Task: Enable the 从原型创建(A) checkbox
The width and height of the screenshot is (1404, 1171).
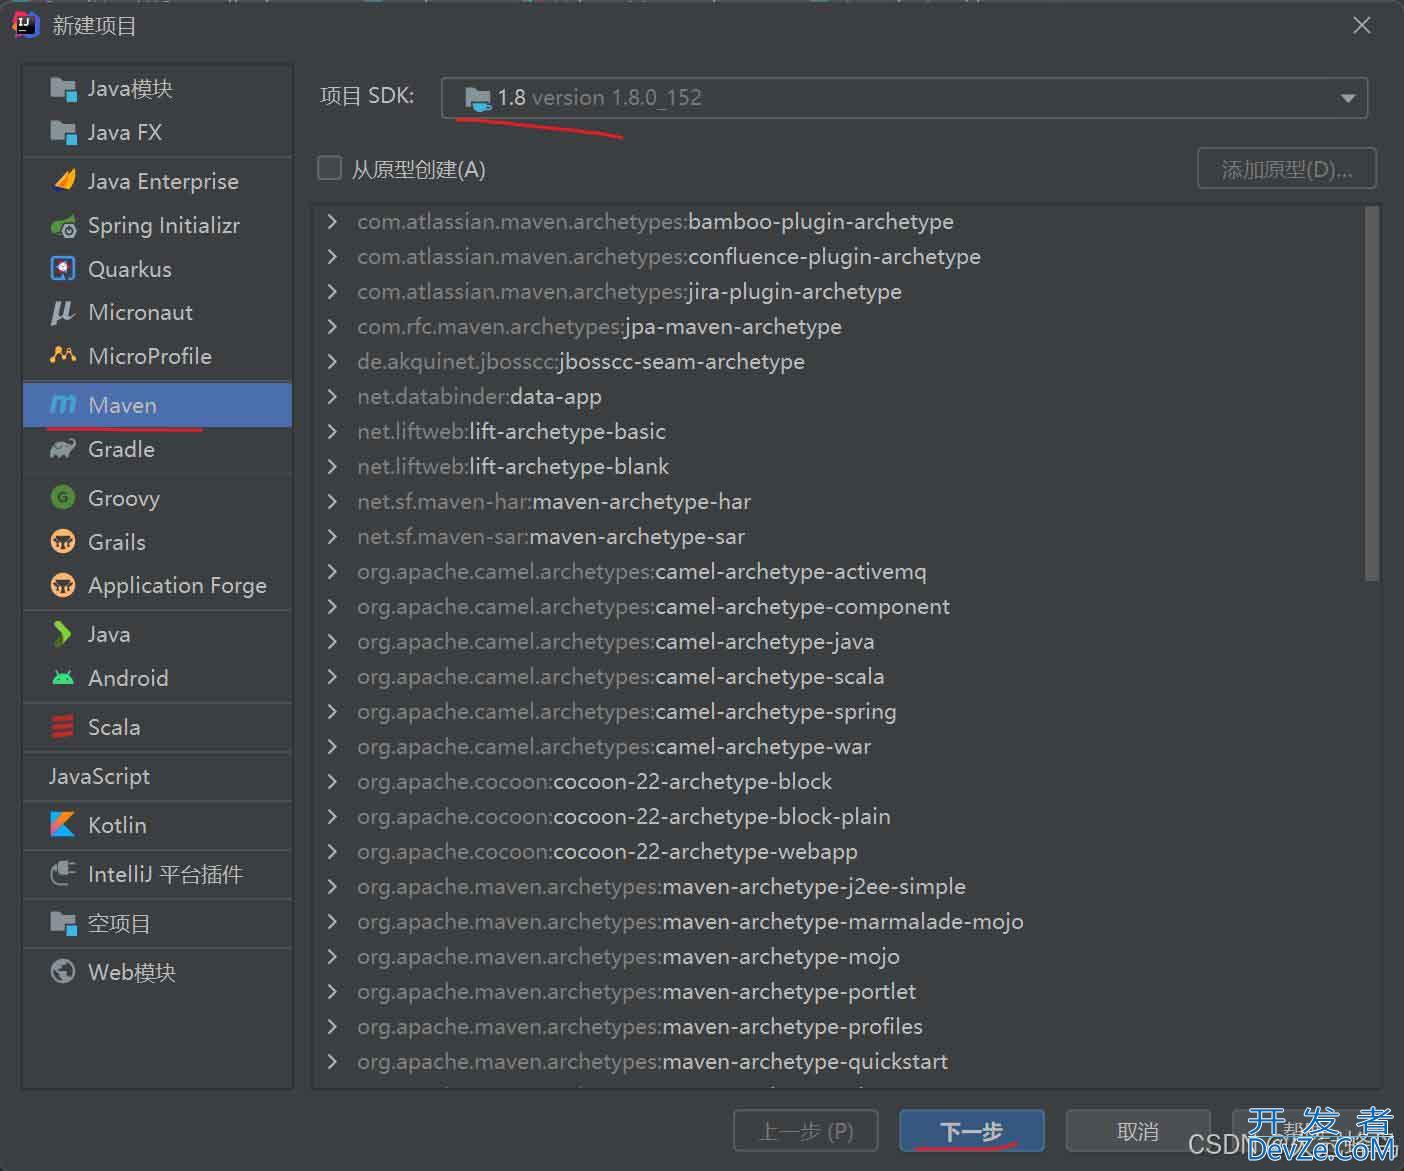Action: (330, 168)
